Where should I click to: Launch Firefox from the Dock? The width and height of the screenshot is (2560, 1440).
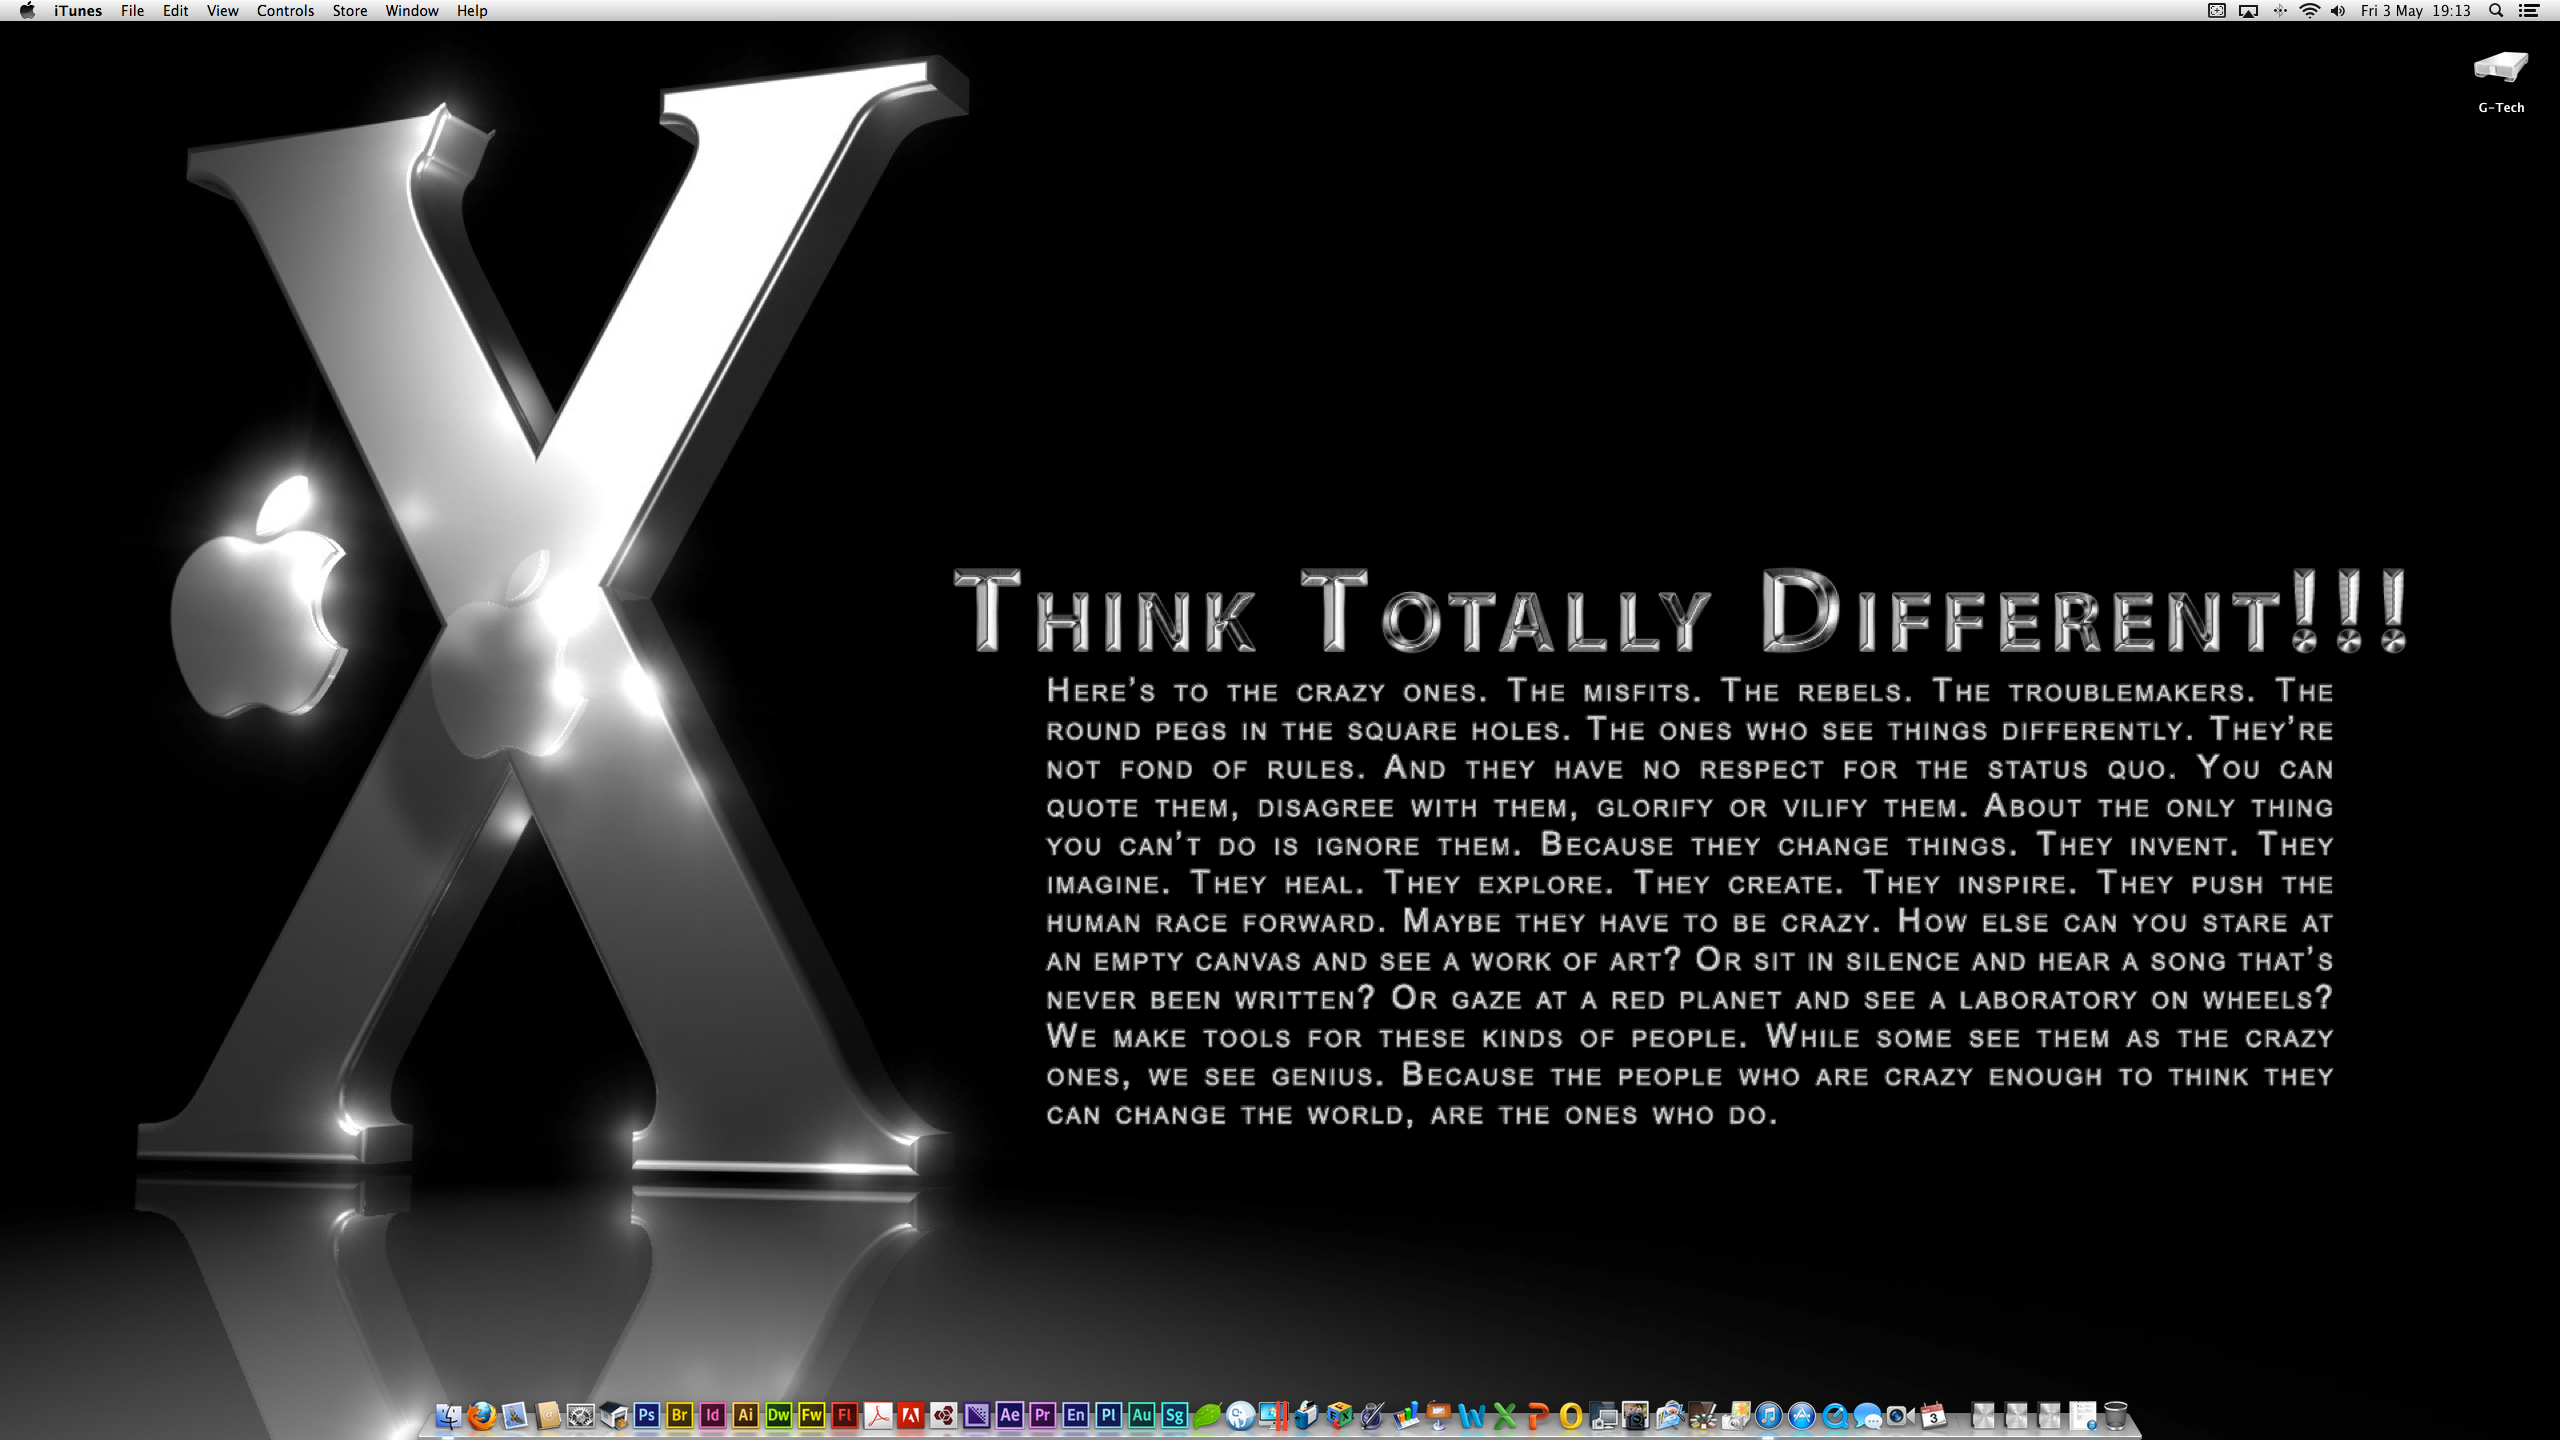(x=481, y=1415)
